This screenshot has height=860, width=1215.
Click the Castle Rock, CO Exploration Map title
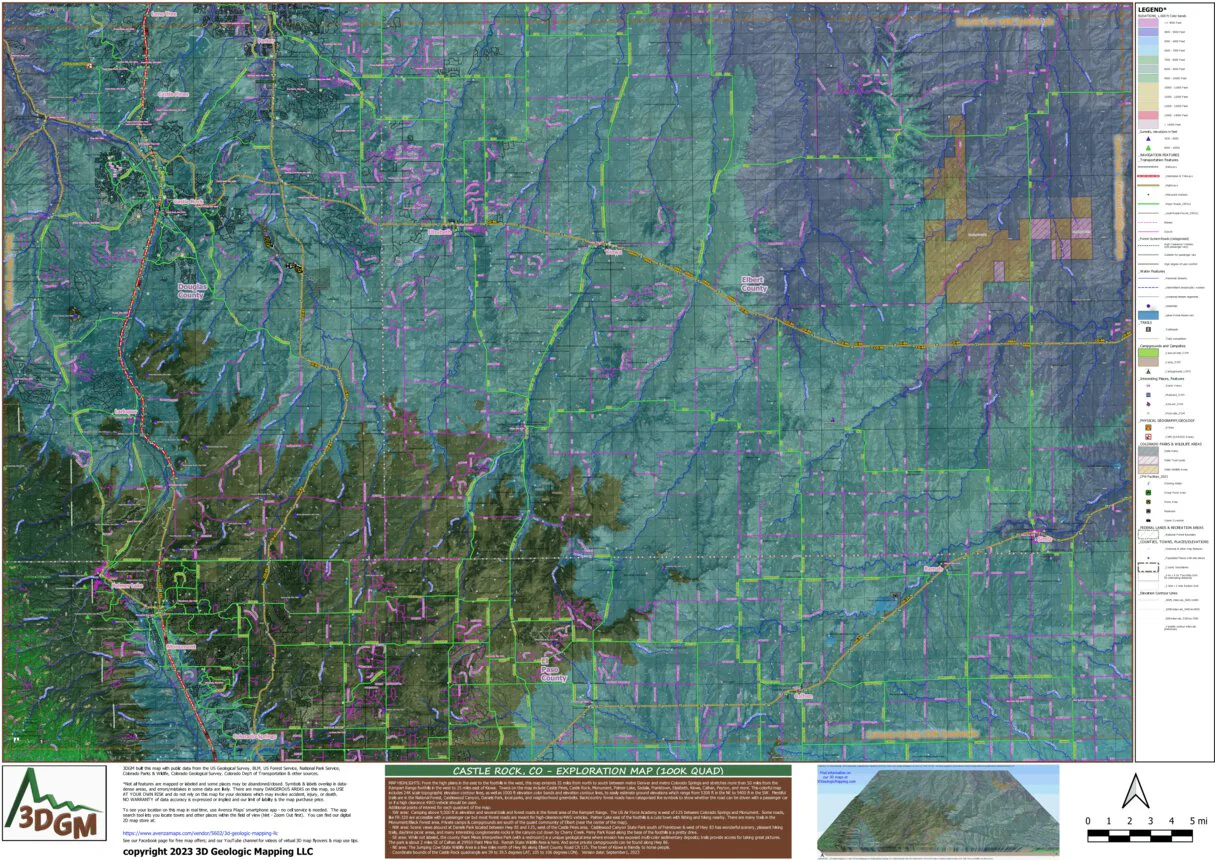click(x=588, y=771)
